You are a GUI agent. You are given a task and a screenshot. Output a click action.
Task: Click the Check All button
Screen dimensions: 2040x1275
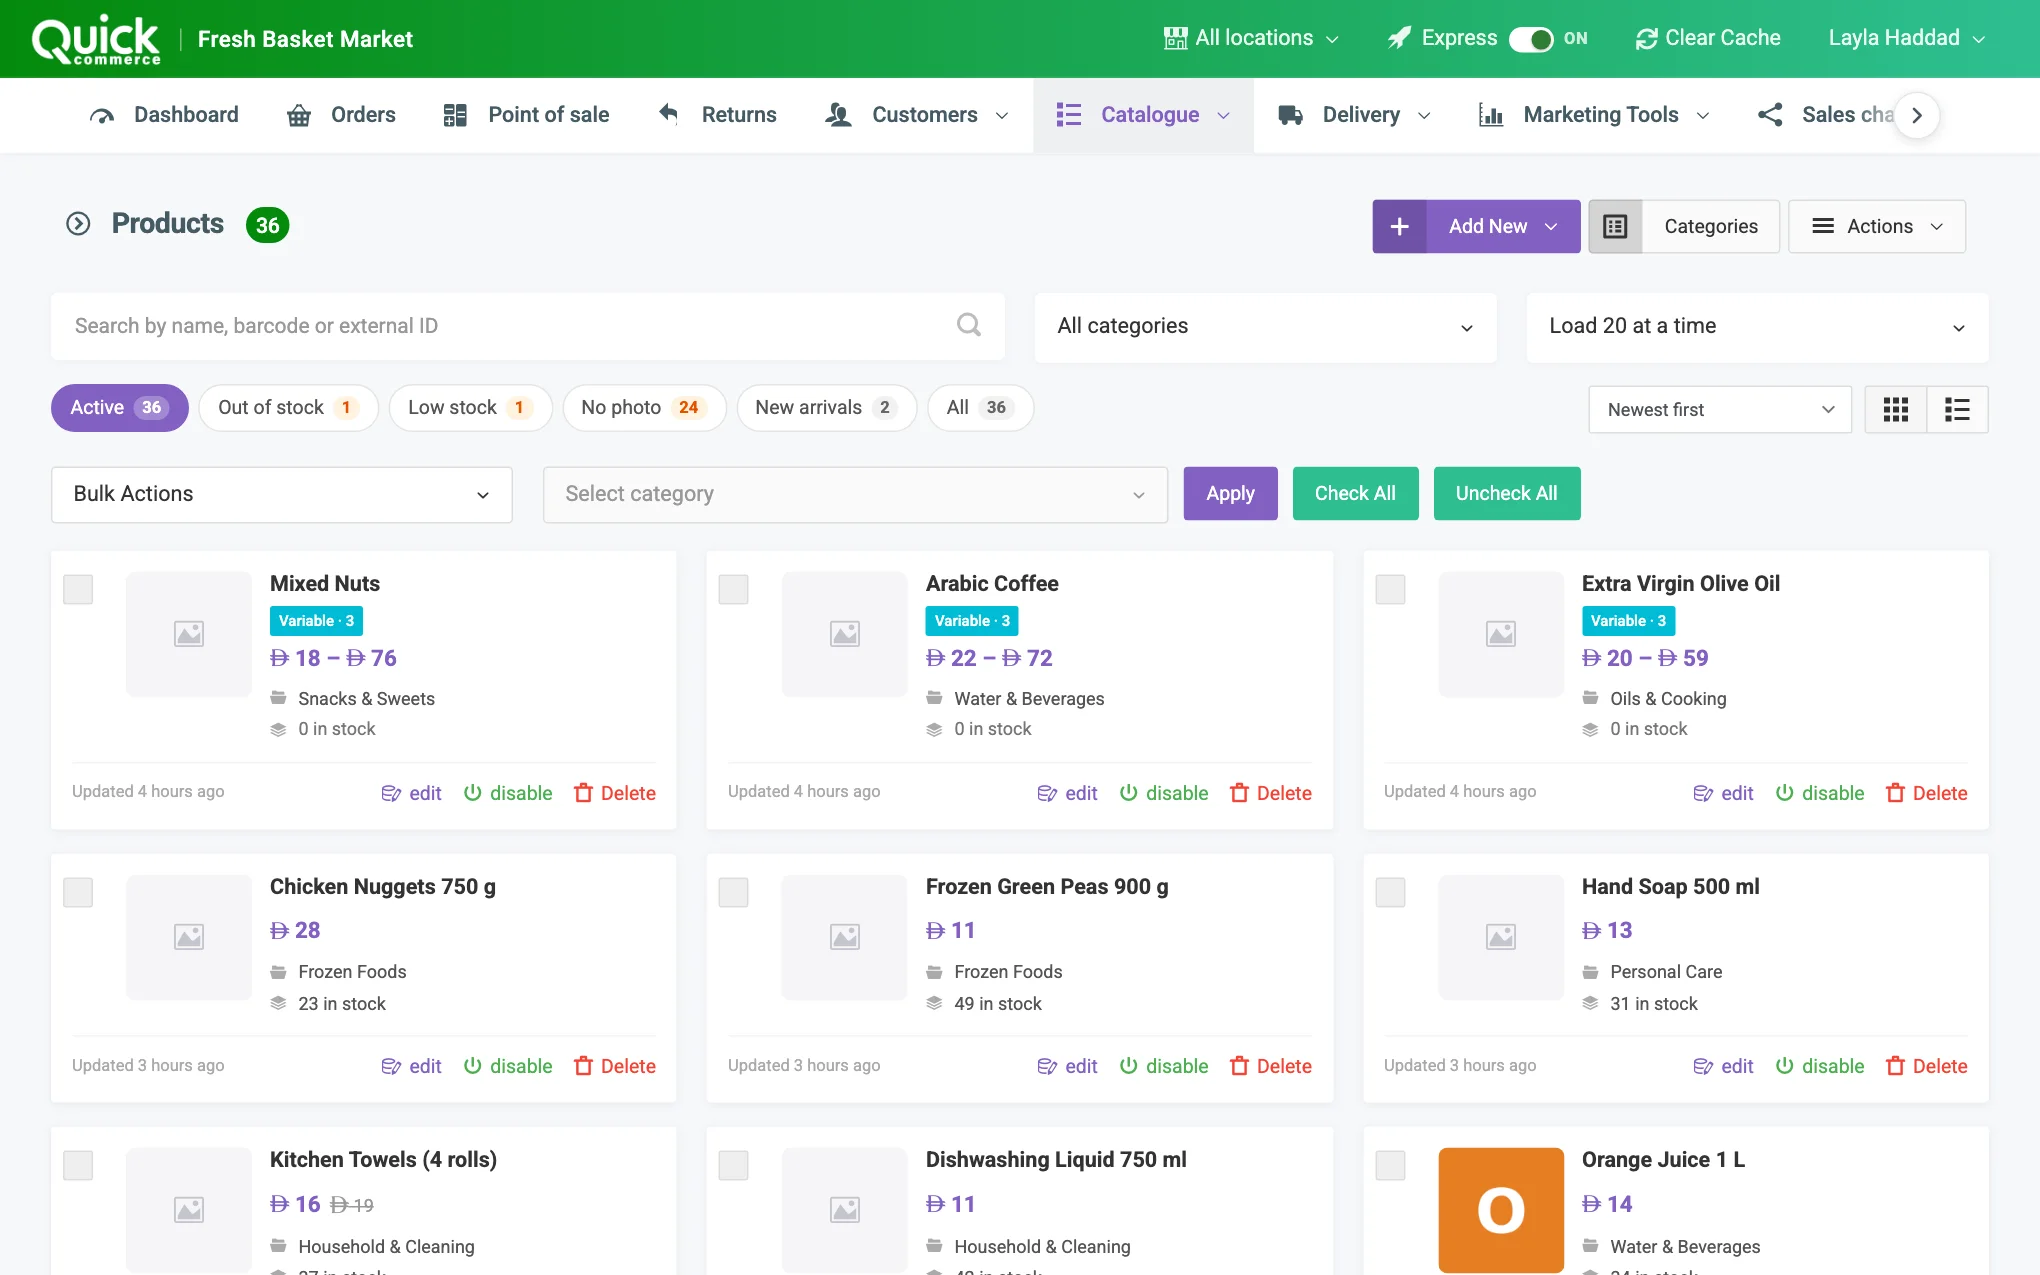coord(1355,493)
